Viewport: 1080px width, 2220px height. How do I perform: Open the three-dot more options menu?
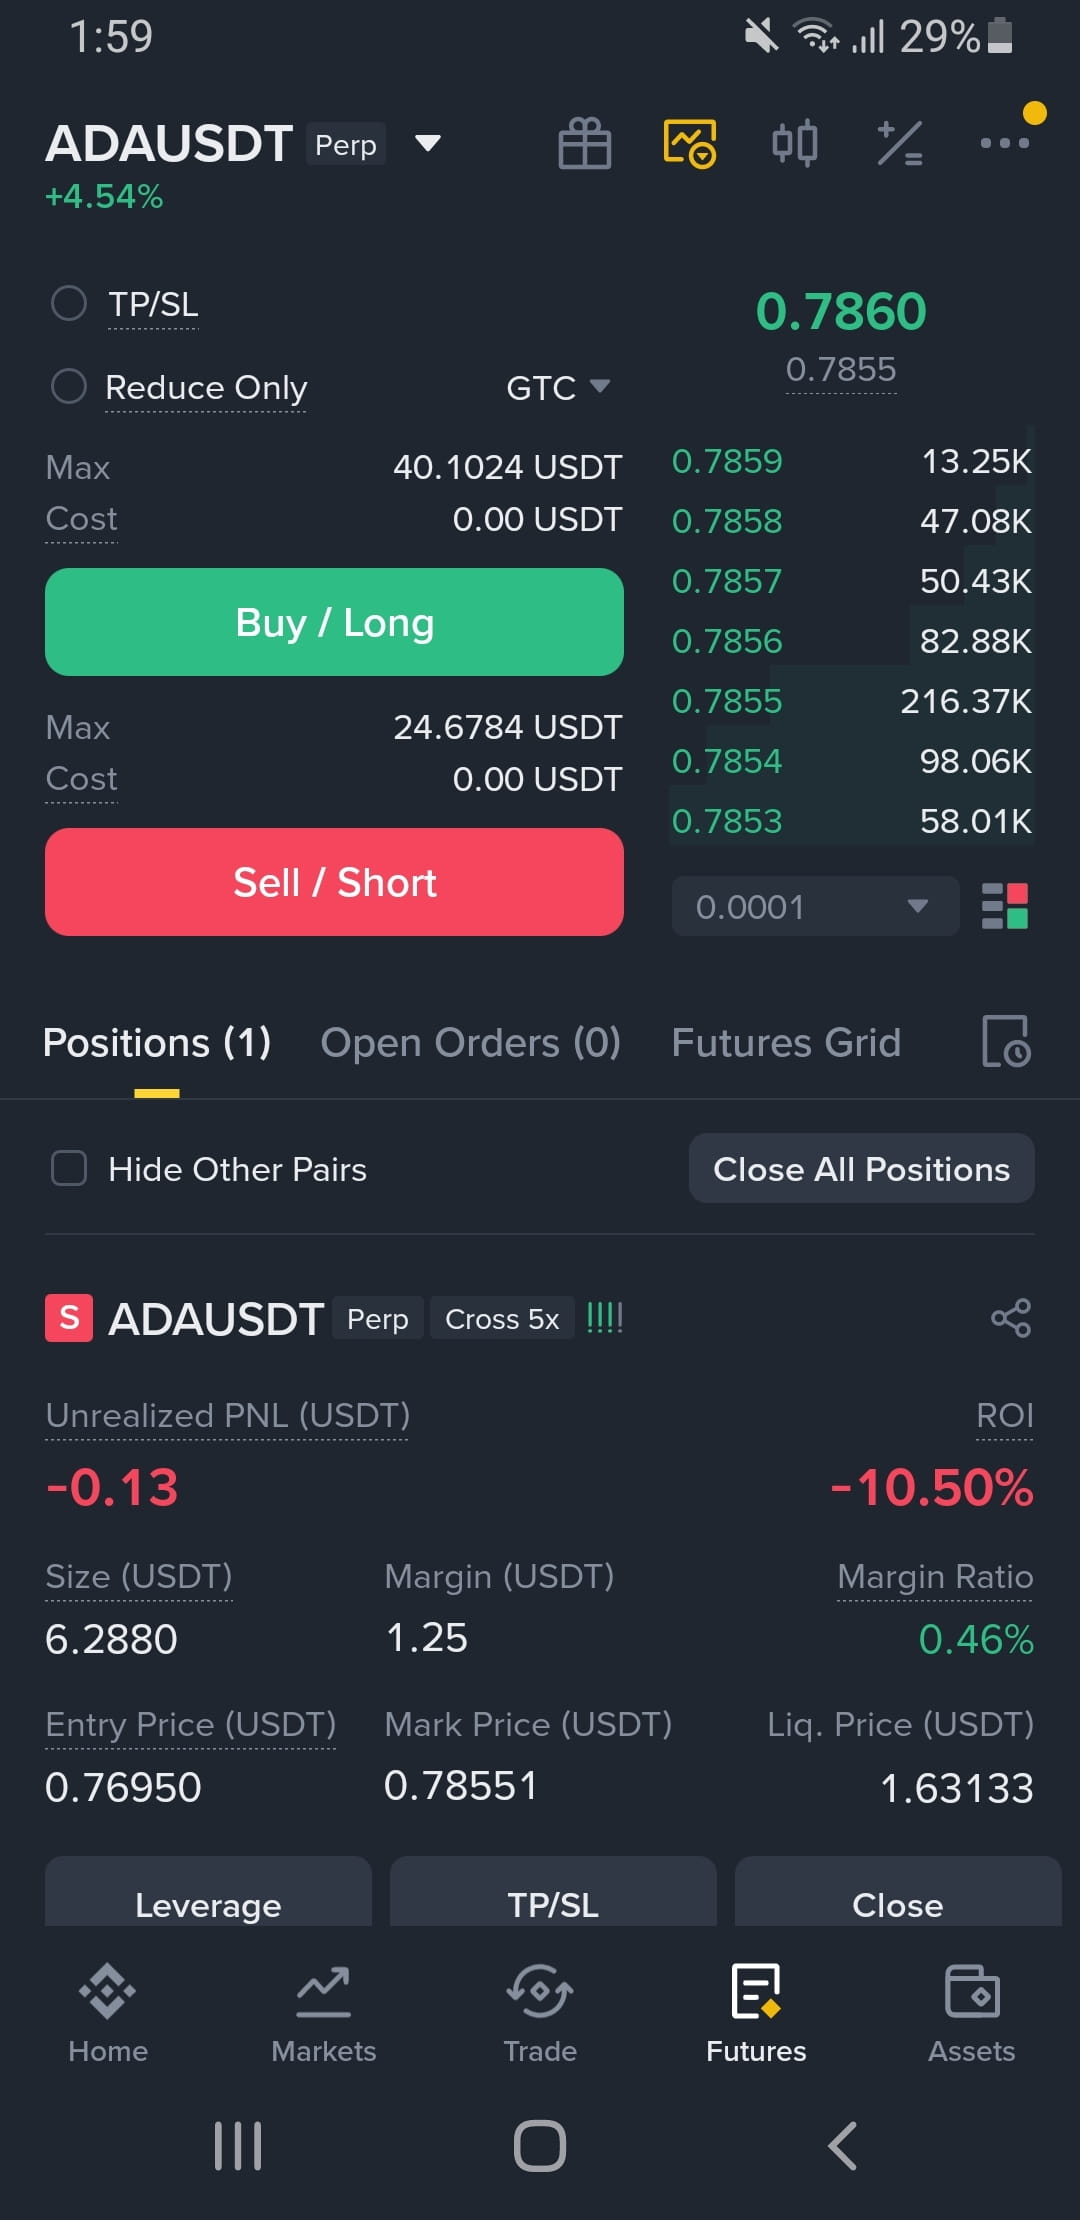[x=1004, y=143]
